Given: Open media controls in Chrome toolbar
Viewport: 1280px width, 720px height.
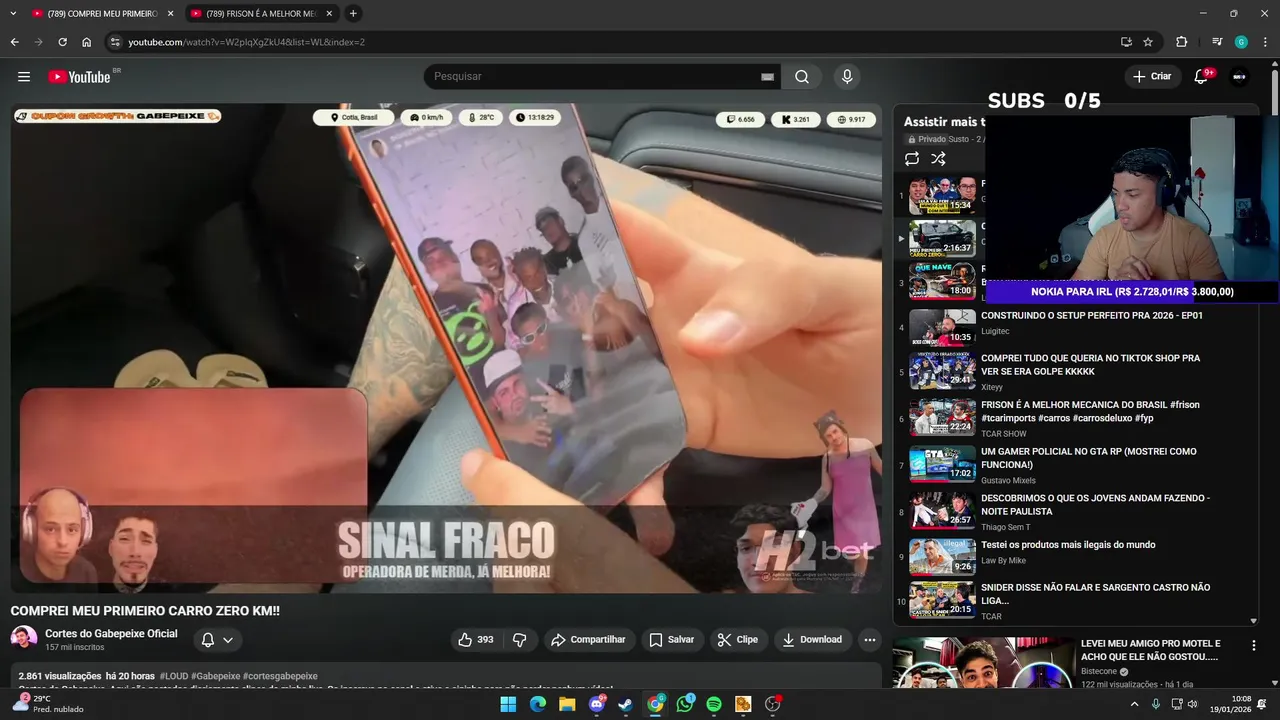Looking at the screenshot, I should pyautogui.click(x=1216, y=42).
